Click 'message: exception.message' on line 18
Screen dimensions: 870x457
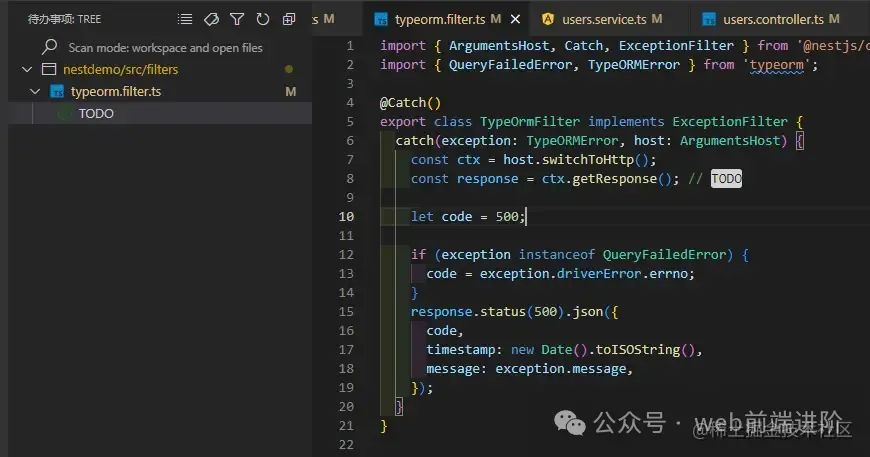526,369
